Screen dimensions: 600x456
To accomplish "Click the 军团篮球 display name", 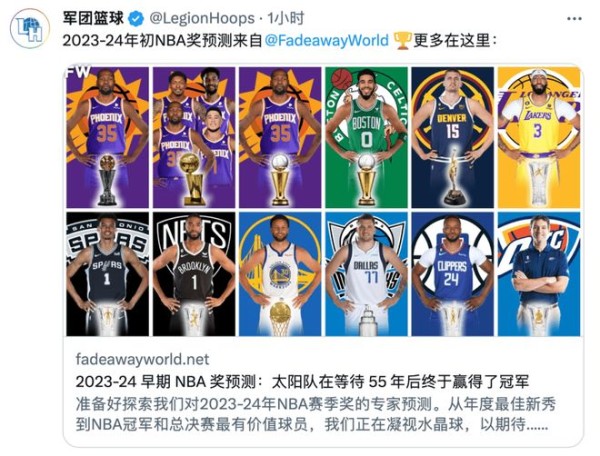I will point(93,18).
